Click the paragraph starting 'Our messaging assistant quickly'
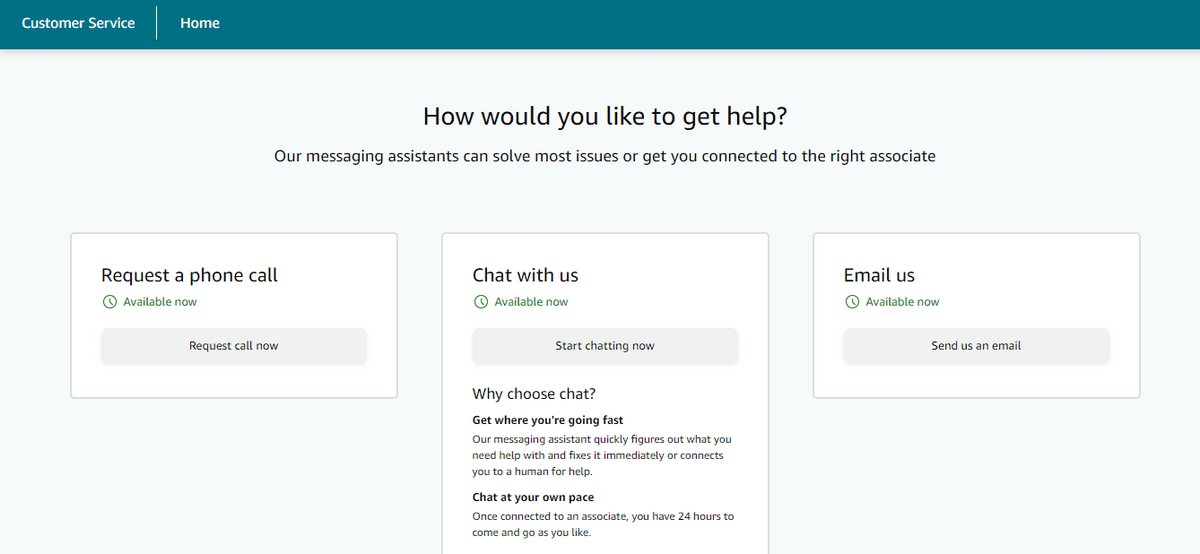 pyautogui.click(x=602, y=455)
